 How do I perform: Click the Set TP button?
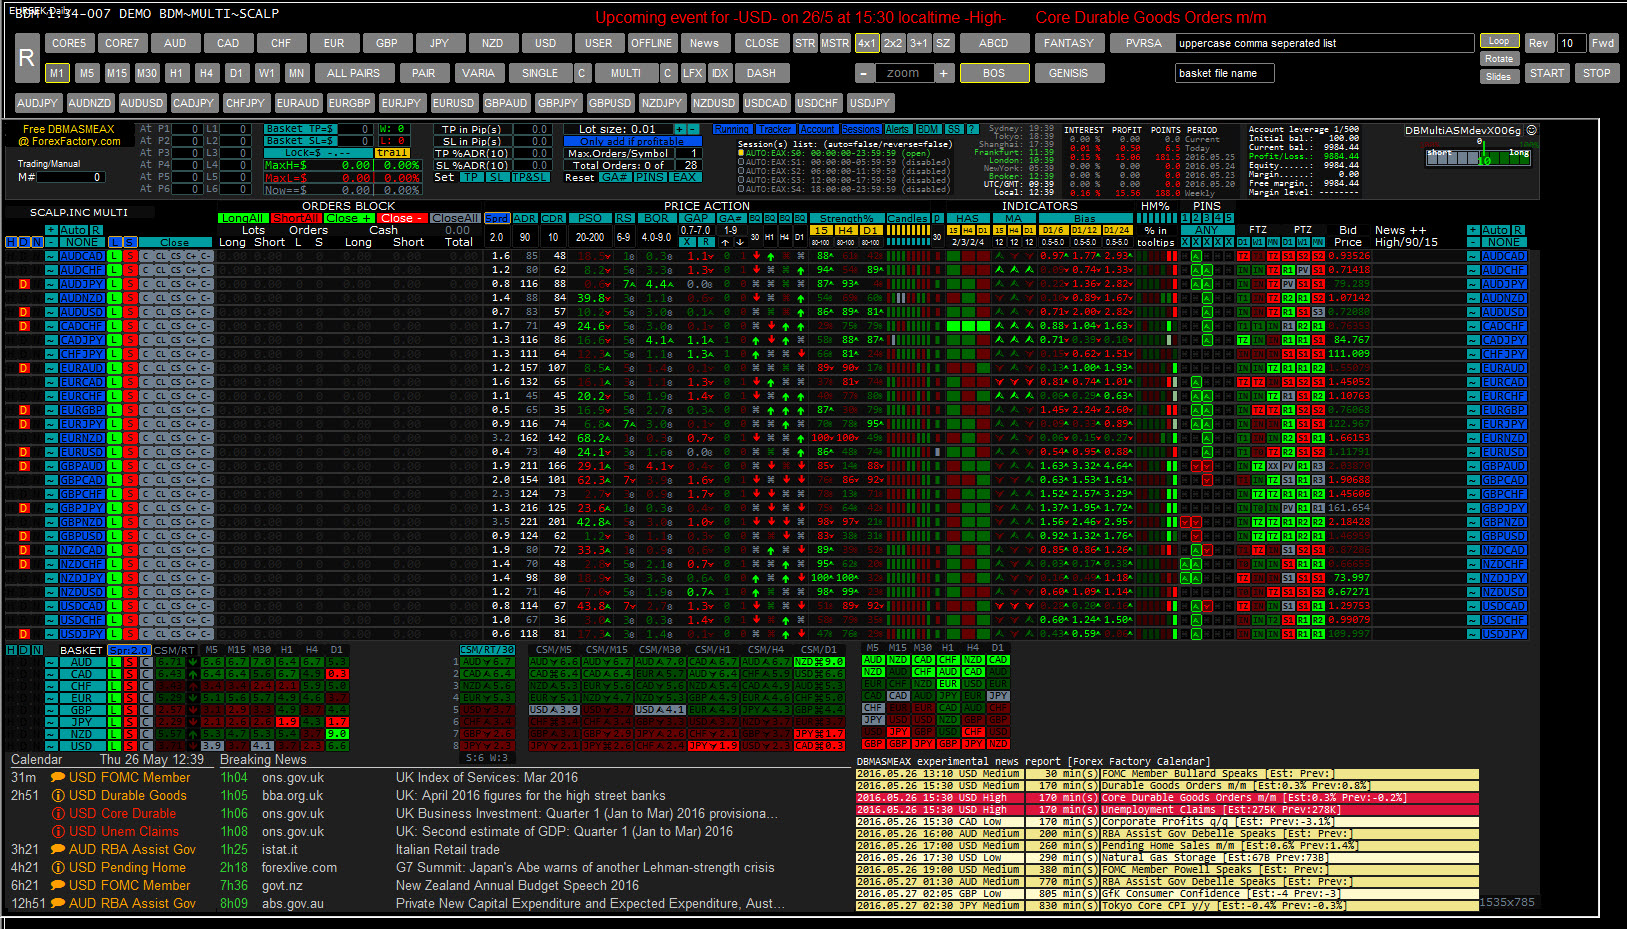point(471,177)
